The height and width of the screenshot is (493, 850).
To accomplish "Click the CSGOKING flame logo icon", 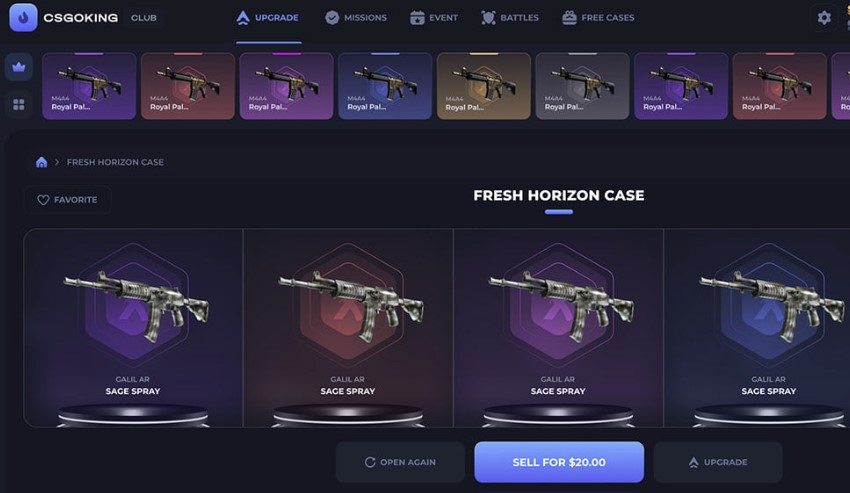I will (23, 17).
